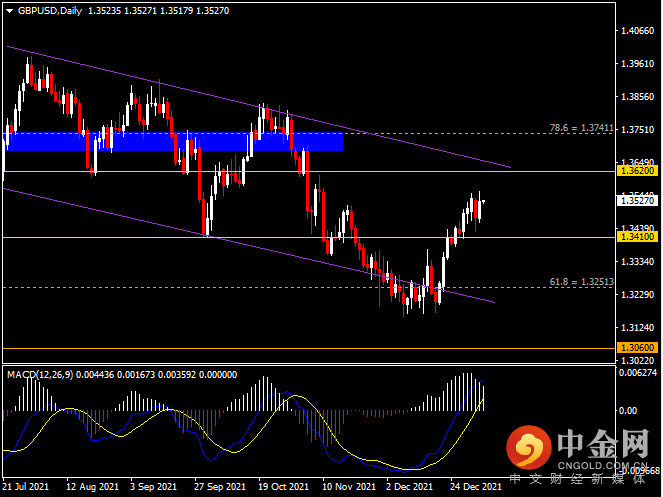
Task: Click the 12 Aug 2021 date label
Action: click(x=93, y=487)
